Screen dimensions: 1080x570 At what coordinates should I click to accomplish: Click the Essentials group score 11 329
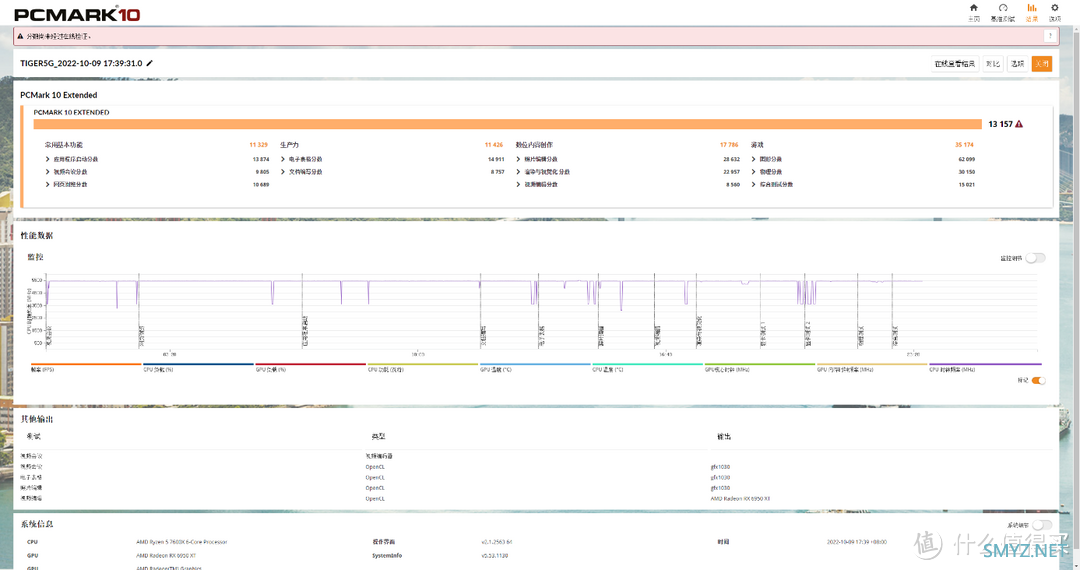(258, 145)
